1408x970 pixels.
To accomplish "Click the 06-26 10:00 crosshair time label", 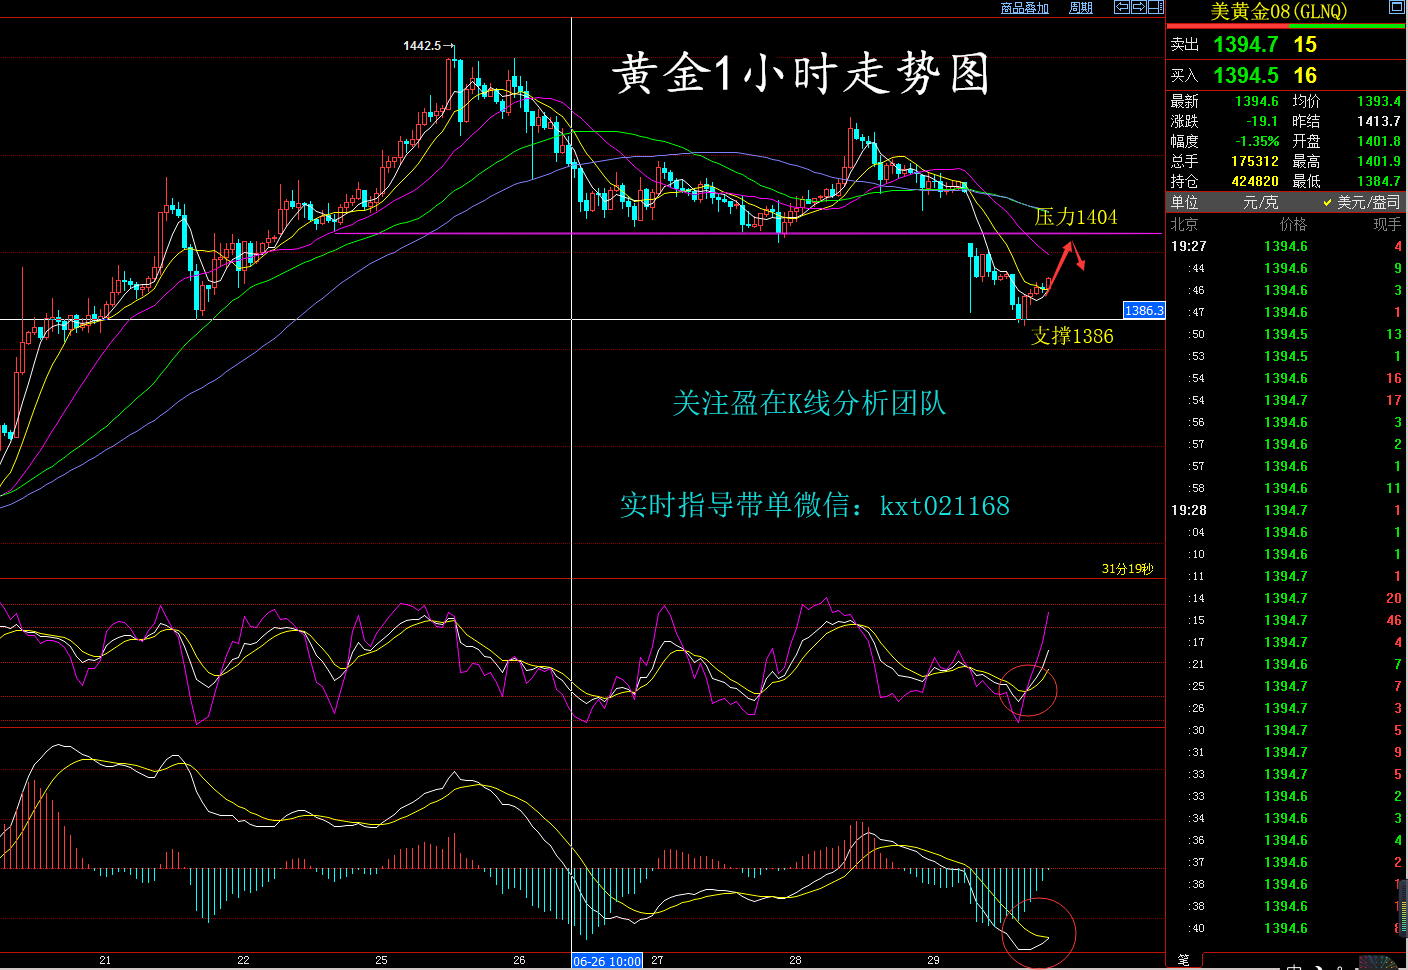I will pos(607,961).
